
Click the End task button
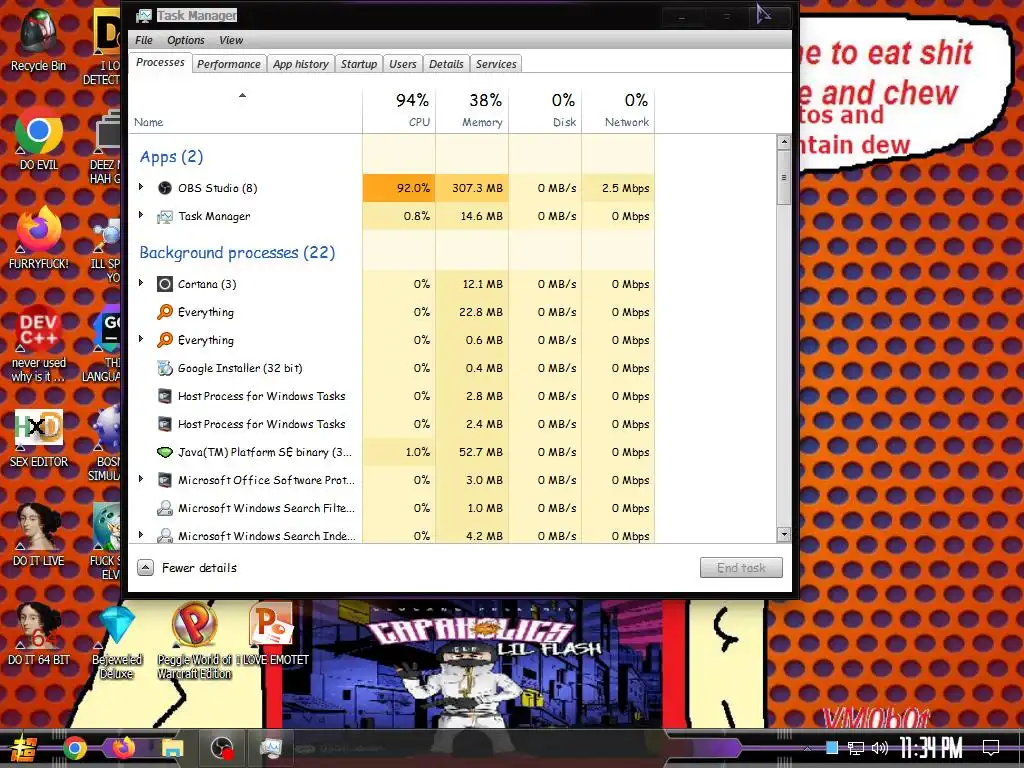coord(741,568)
